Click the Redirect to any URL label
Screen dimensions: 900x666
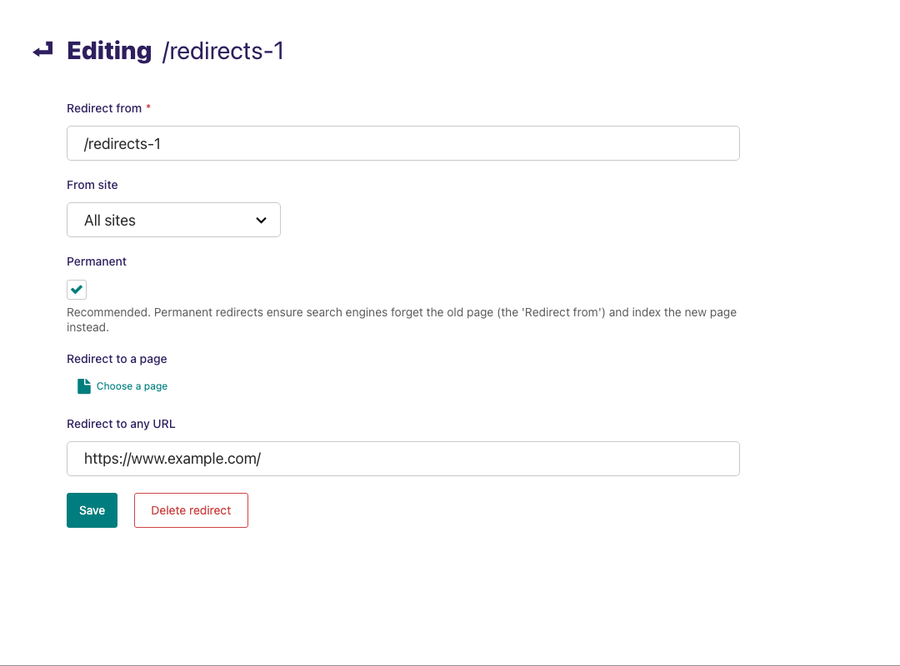click(121, 424)
